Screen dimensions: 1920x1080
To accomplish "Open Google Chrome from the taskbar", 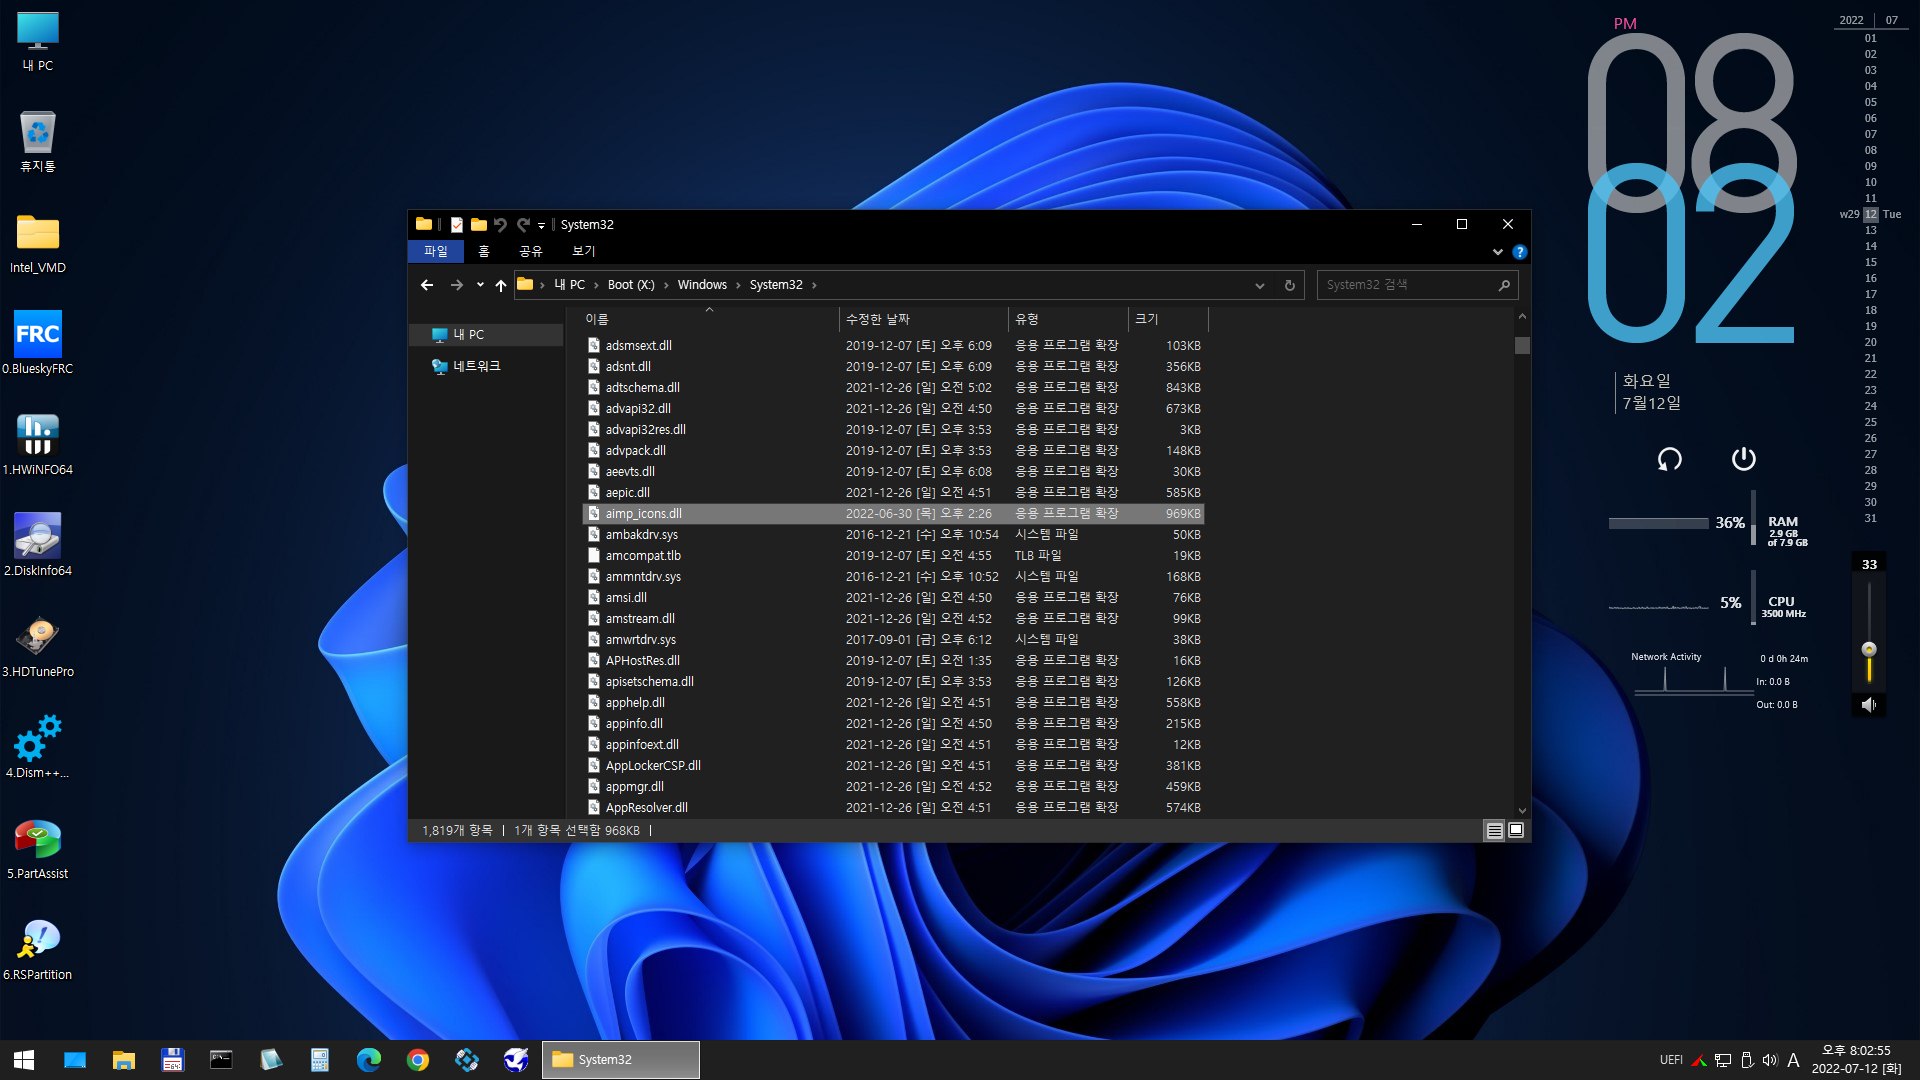I will click(418, 1060).
